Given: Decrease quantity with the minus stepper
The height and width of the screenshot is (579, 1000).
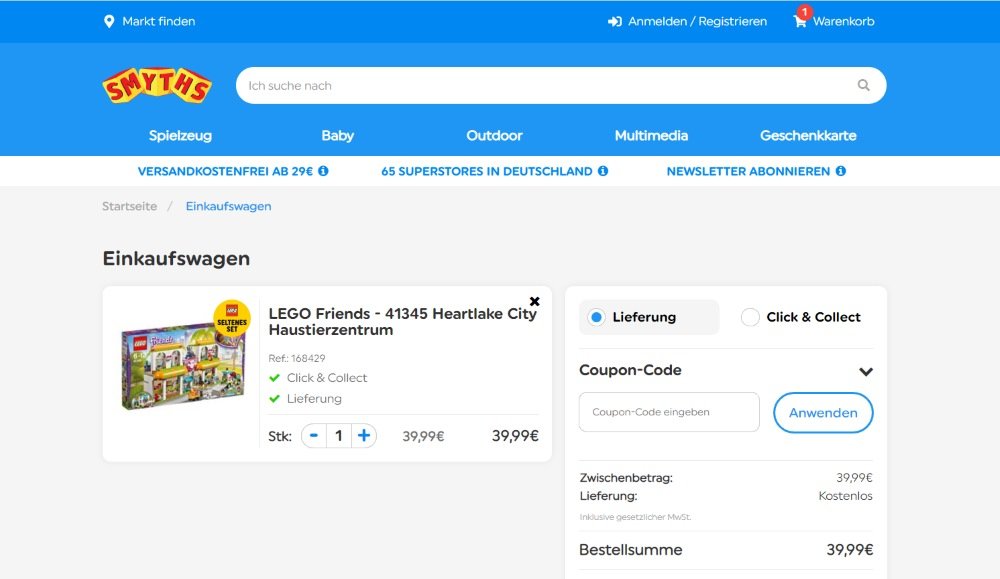Looking at the screenshot, I should [314, 435].
